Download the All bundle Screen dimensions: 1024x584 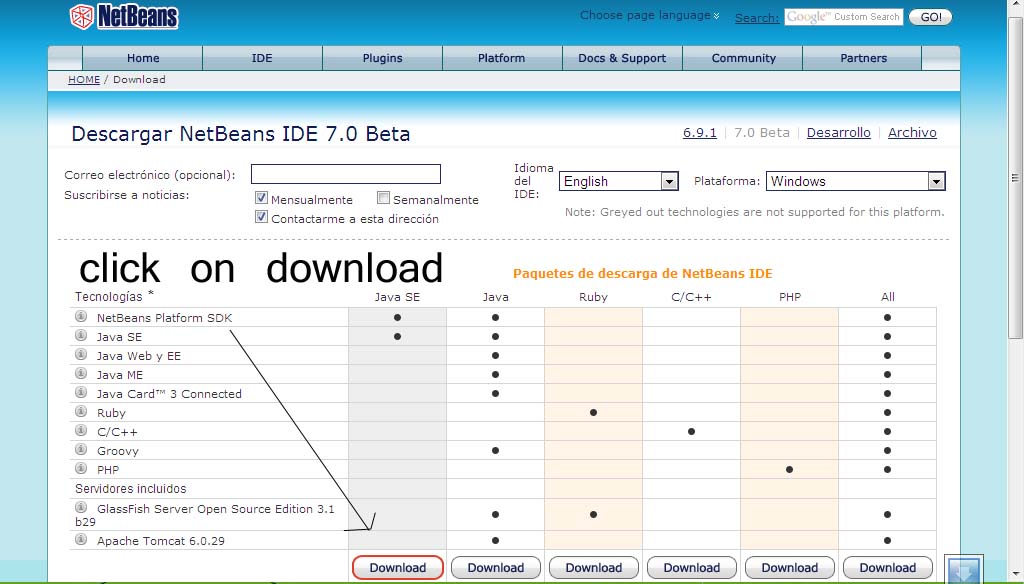888,568
